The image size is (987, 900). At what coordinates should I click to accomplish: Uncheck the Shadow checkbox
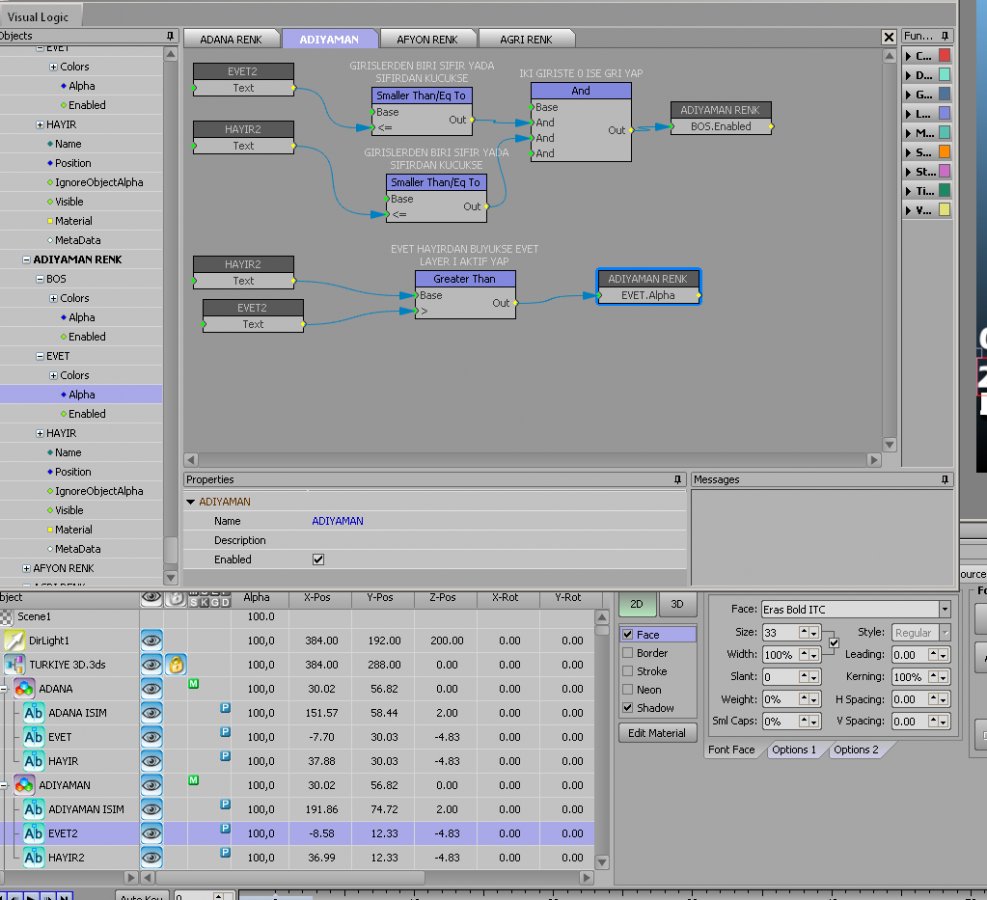pos(627,708)
